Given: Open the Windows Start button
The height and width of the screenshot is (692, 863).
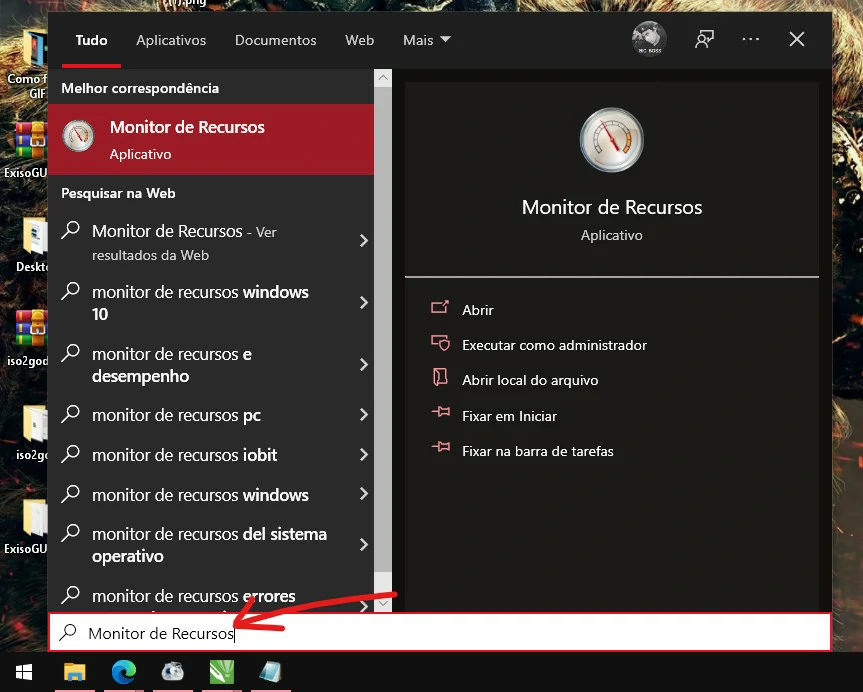Looking at the screenshot, I should pos(24,672).
